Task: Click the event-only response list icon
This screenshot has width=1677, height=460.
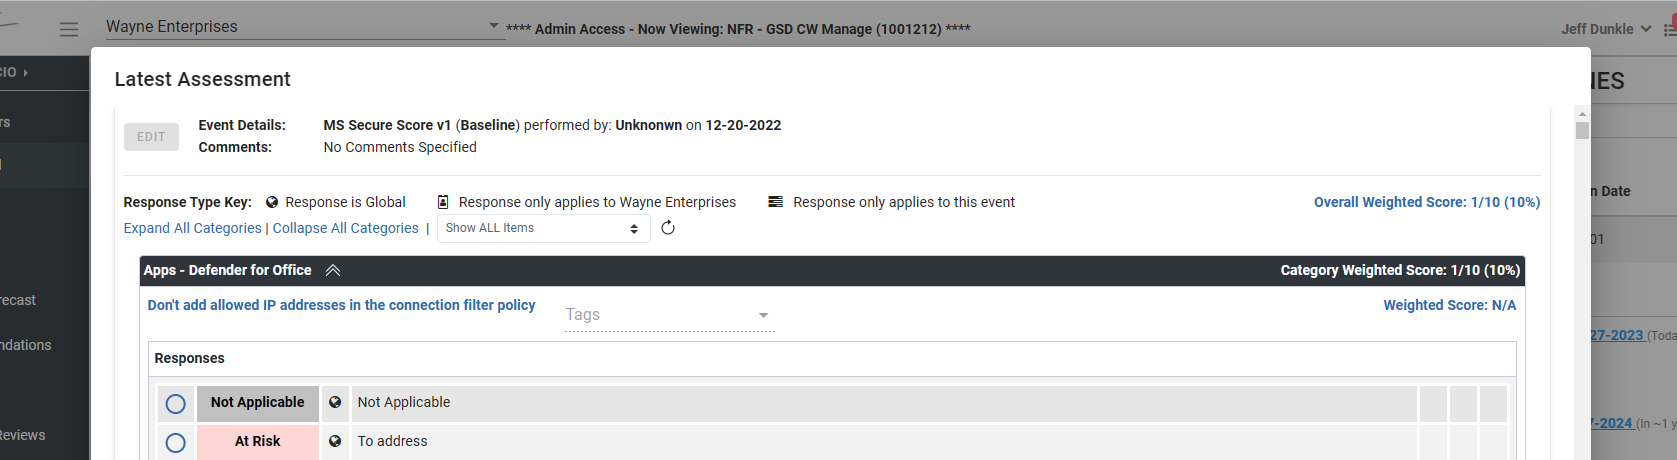Action: pyautogui.click(x=775, y=202)
